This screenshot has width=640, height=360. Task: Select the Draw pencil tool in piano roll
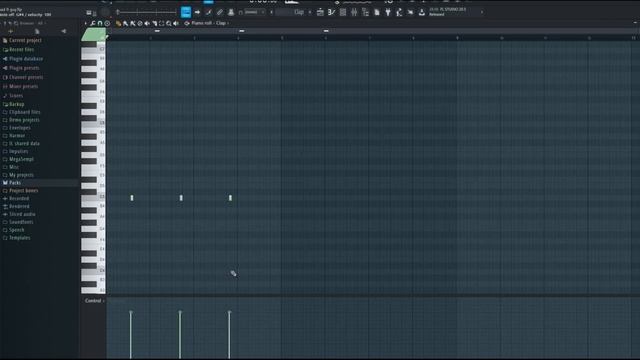point(118,23)
